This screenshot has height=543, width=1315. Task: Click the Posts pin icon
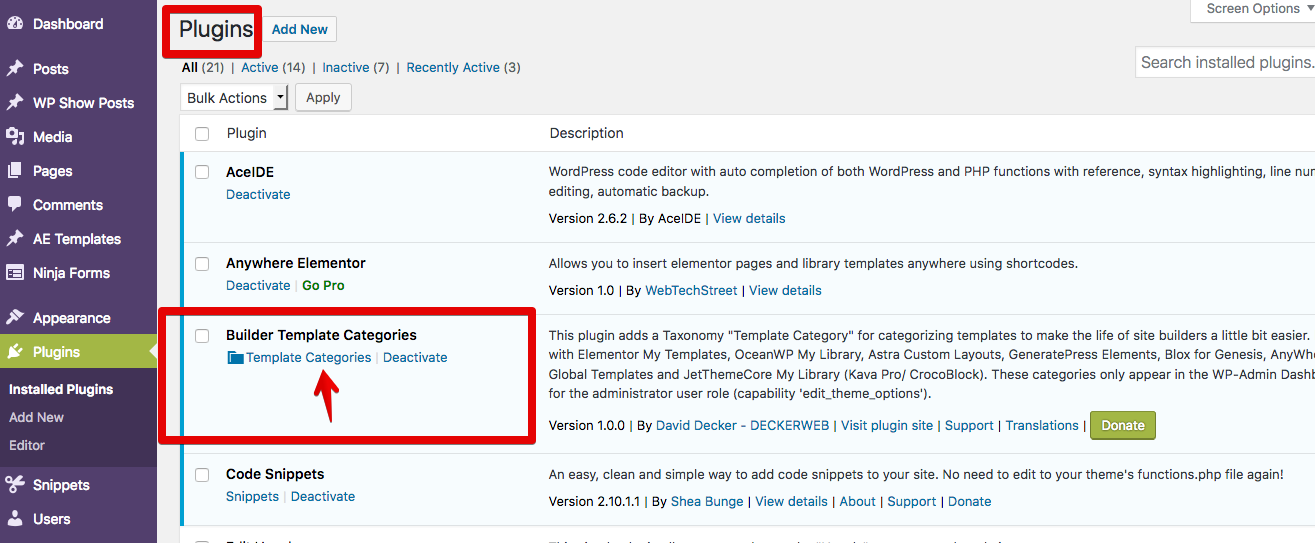pos(15,69)
